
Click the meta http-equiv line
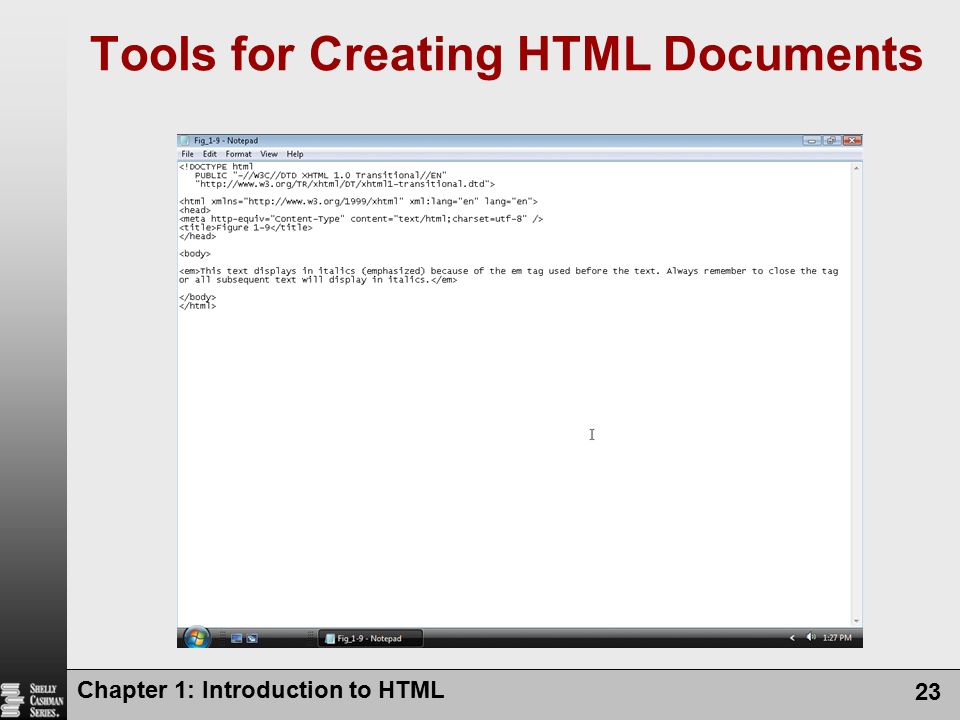361,219
